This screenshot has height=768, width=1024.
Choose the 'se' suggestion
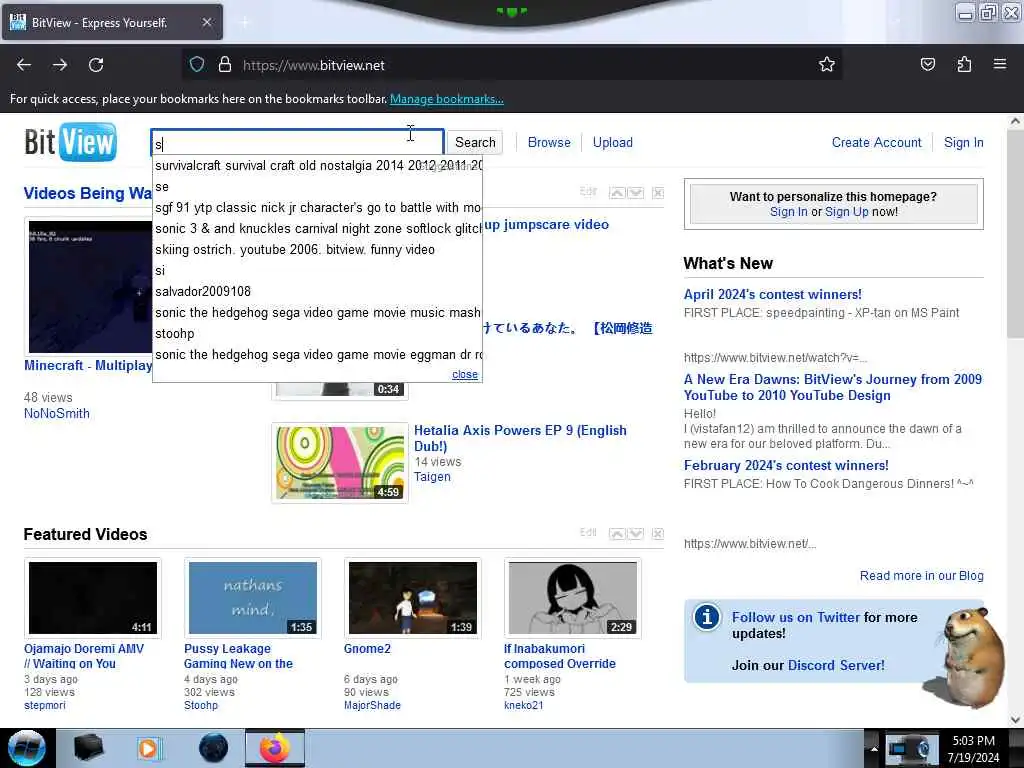[x=317, y=187]
